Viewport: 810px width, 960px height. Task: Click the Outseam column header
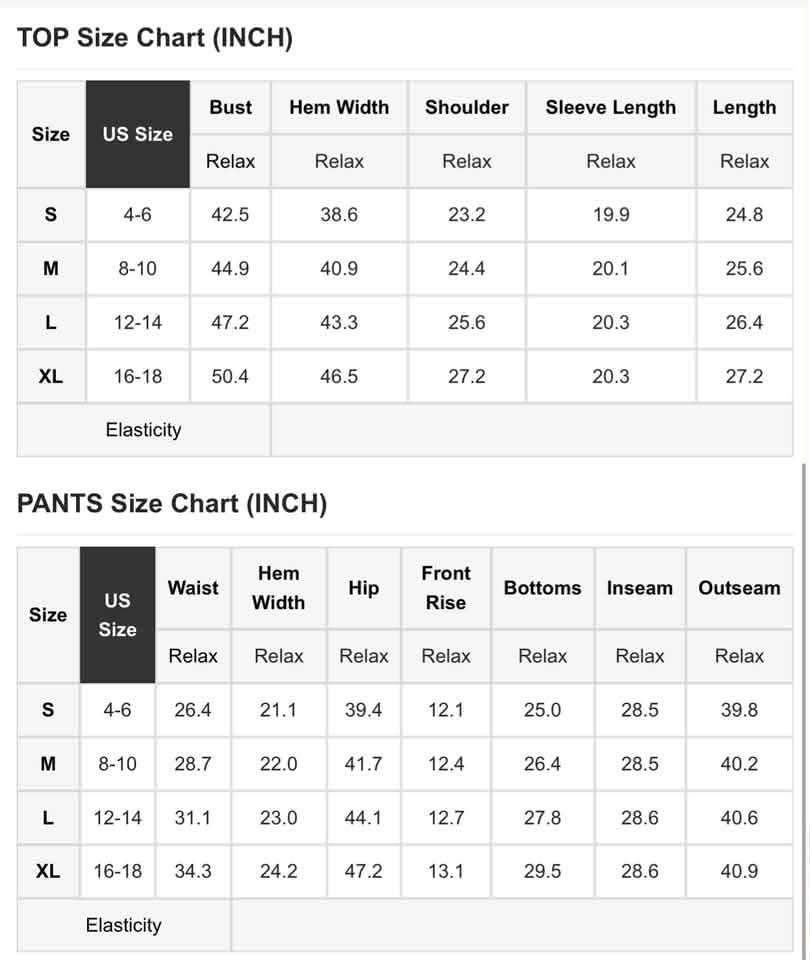coord(739,588)
